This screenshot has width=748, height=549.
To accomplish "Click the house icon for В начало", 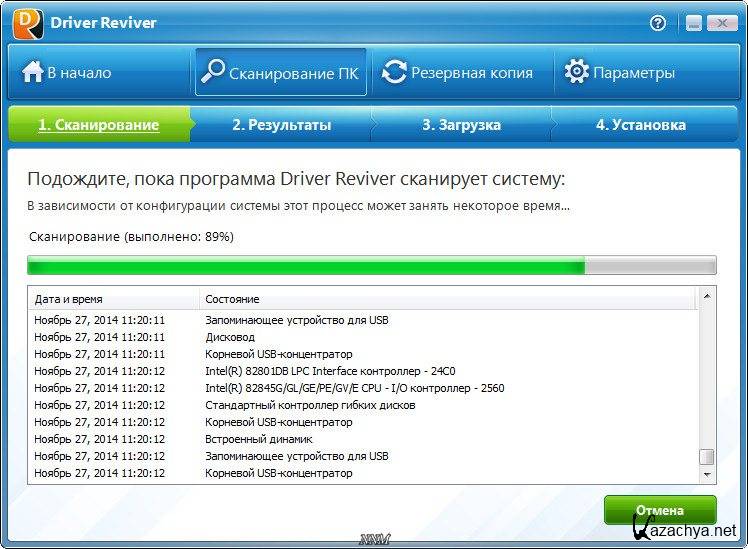I will 33,72.
